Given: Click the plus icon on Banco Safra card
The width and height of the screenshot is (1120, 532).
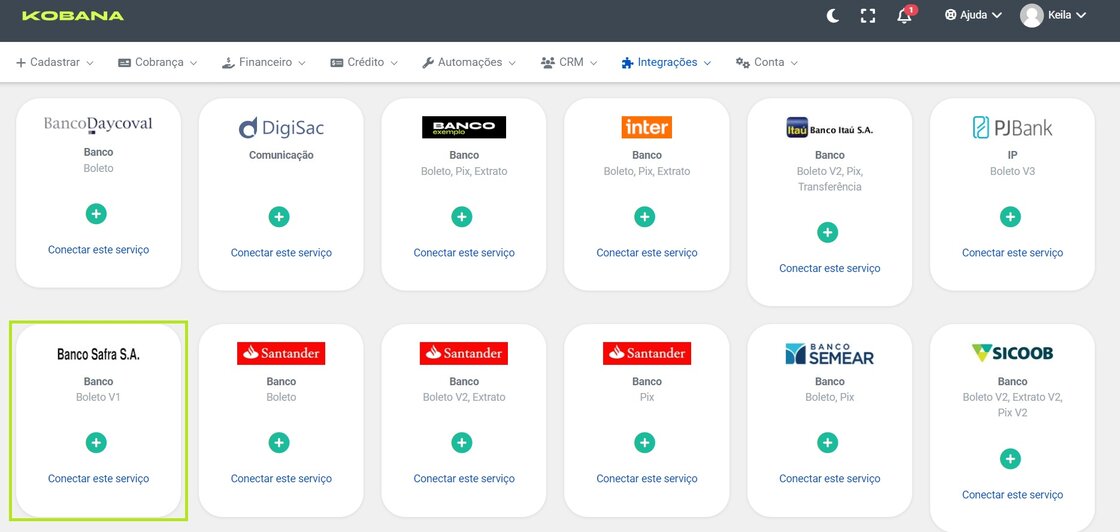Looking at the screenshot, I should click(96, 443).
